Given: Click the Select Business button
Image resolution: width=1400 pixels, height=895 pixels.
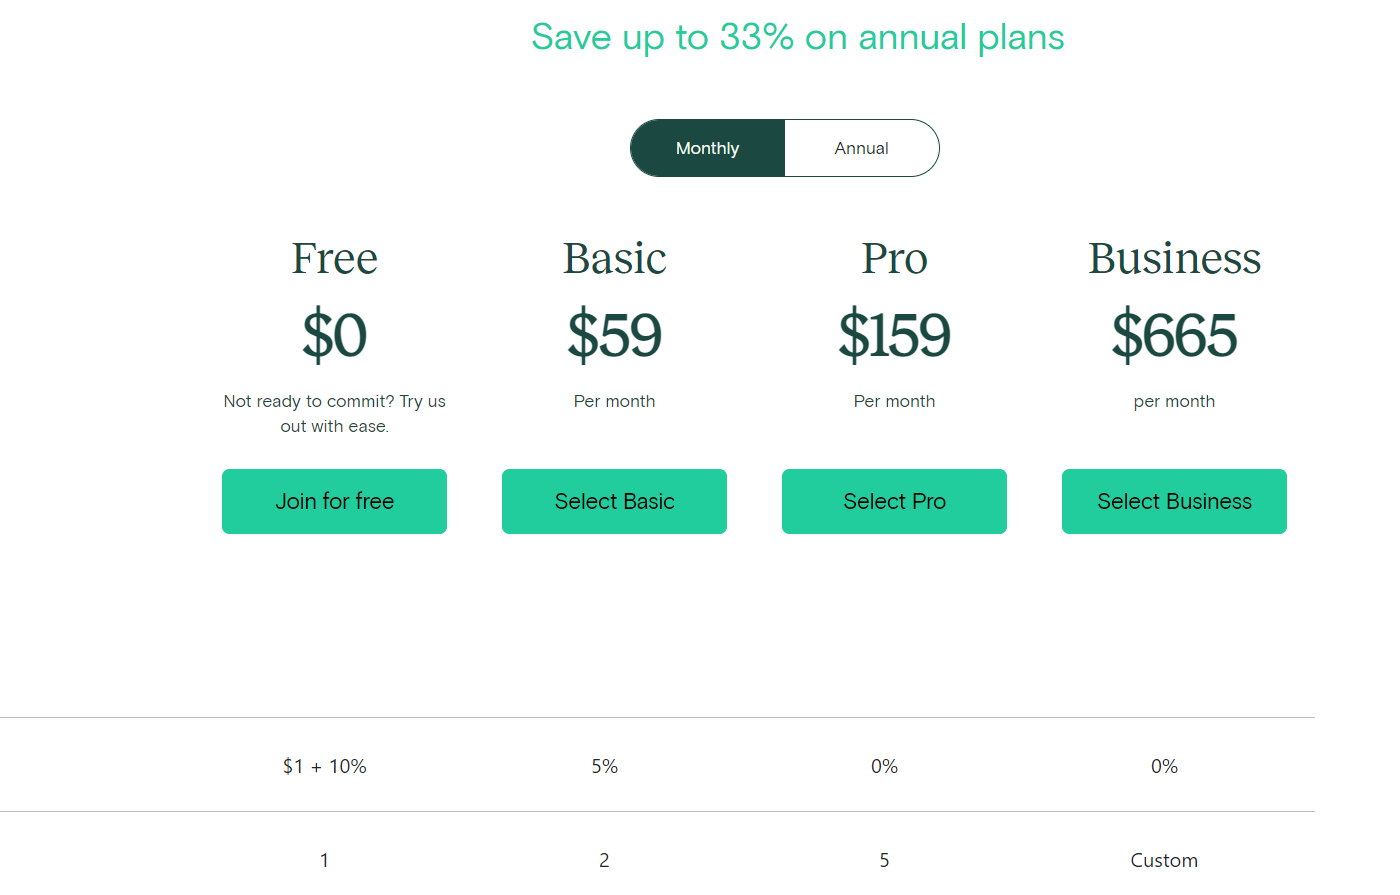Looking at the screenshot, I should pos(1174,501).
